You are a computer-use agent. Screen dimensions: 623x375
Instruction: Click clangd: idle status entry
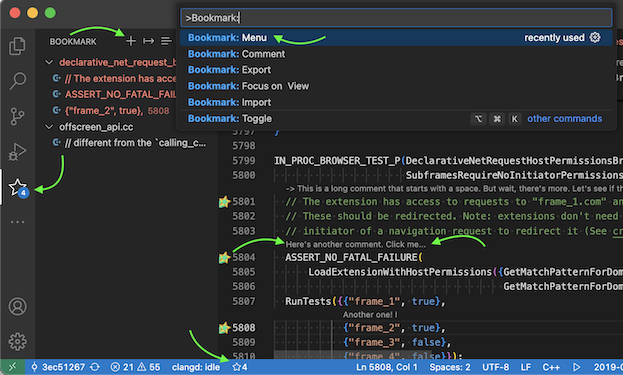pos(196,367)
